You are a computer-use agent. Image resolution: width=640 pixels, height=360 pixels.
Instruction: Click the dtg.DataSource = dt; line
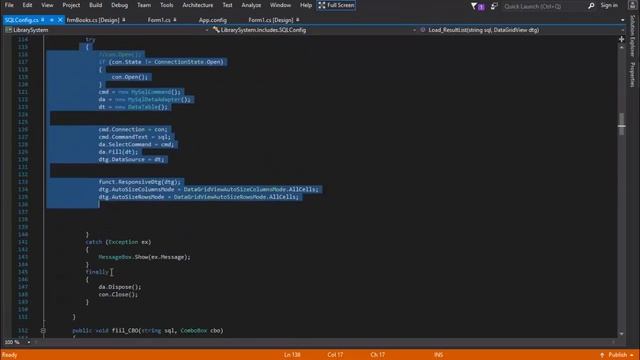click(x=131, y=159)
